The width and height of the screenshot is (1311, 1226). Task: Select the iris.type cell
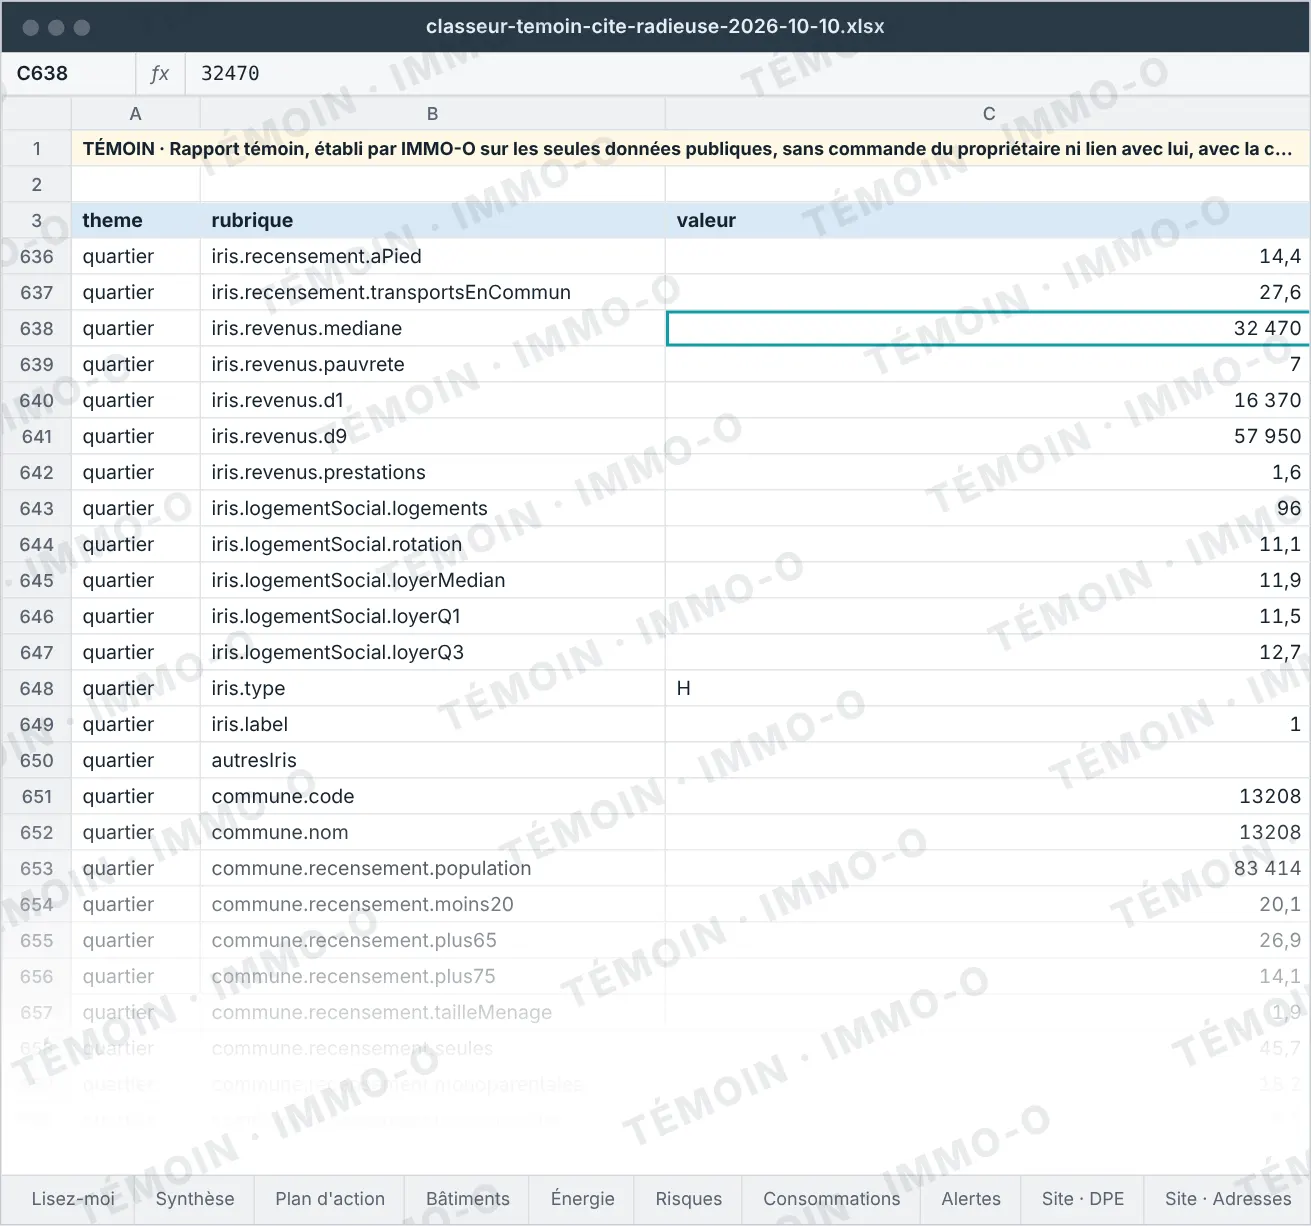click(433, 688)
